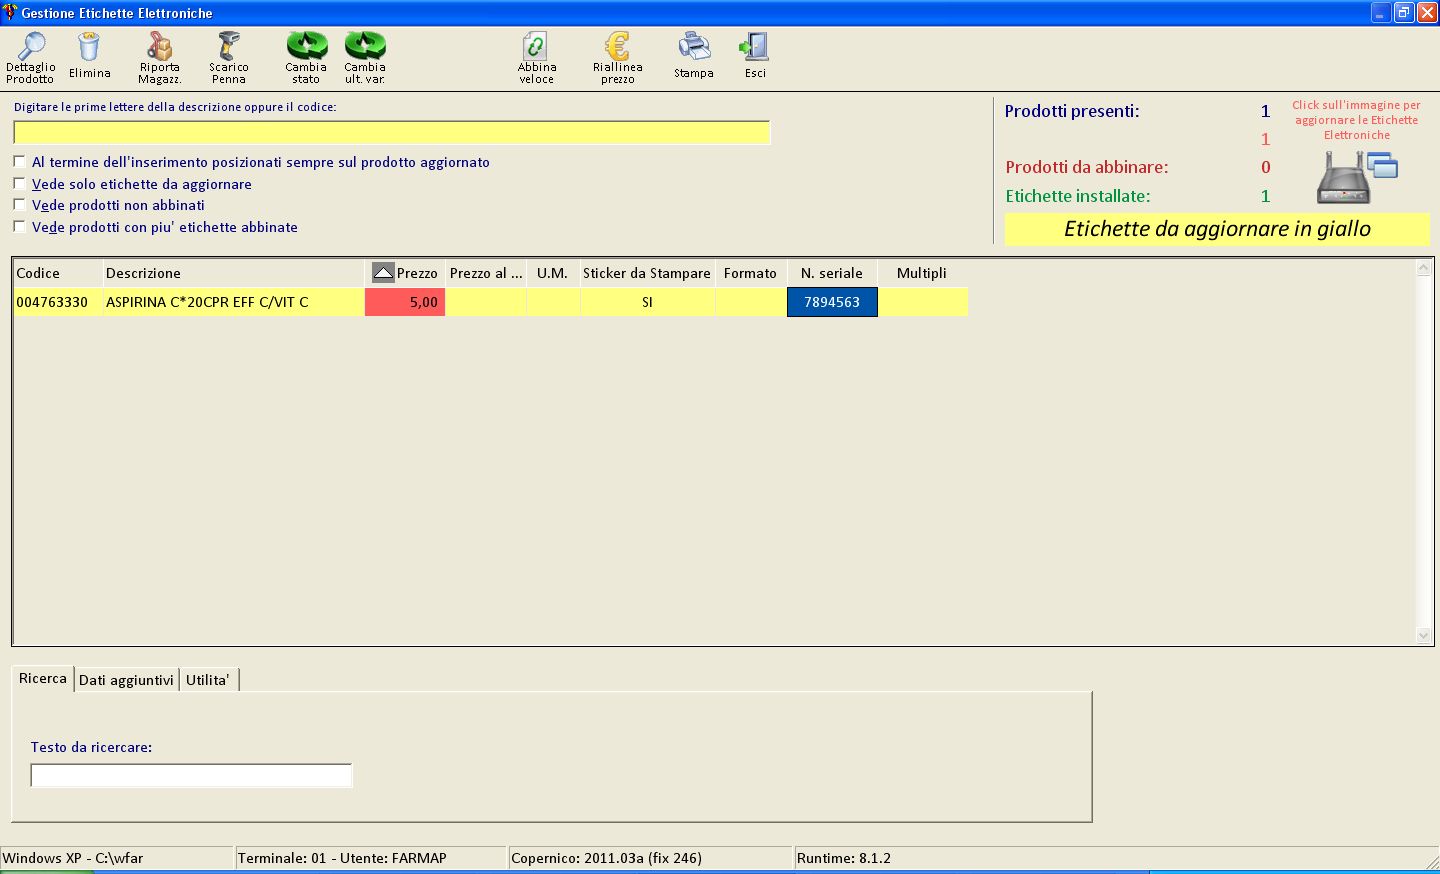Screen dimensions: 1440x874
Task: Select product code cell 004763330
Action: pyautogui.click(x=57, y=302)
